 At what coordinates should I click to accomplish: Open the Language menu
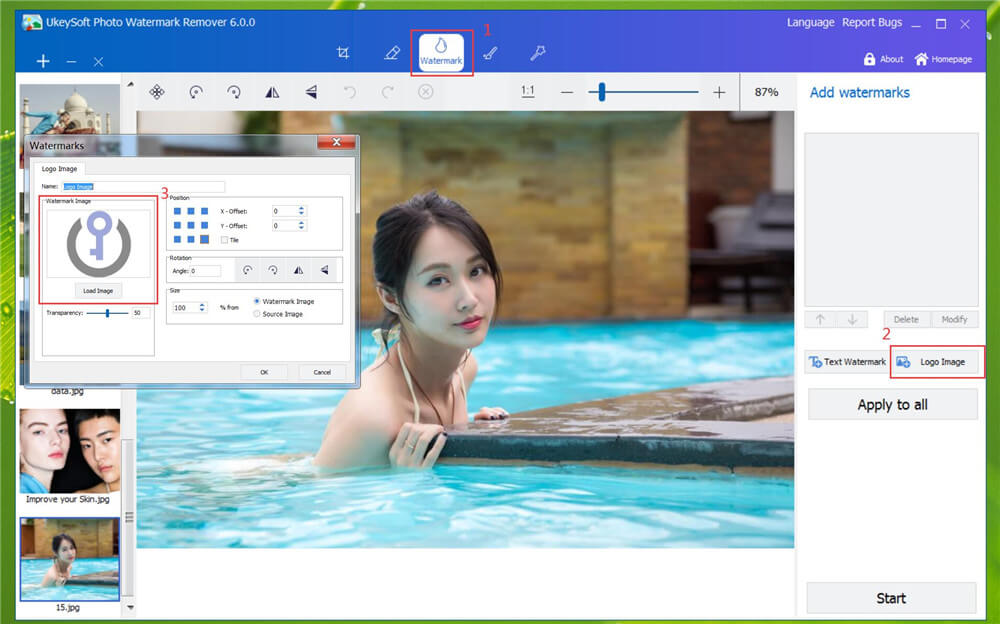click(810, 22)
